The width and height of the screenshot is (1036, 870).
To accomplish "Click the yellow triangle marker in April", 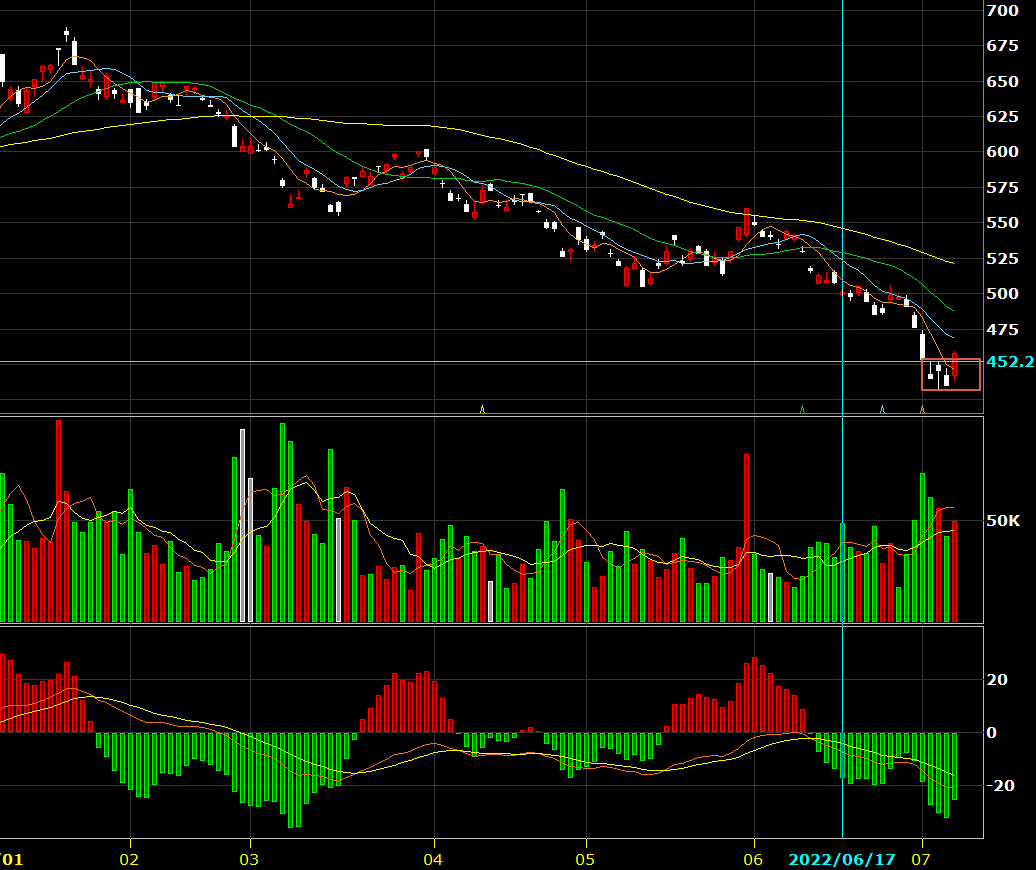I will pyautogui.click(x=482, y=410).
